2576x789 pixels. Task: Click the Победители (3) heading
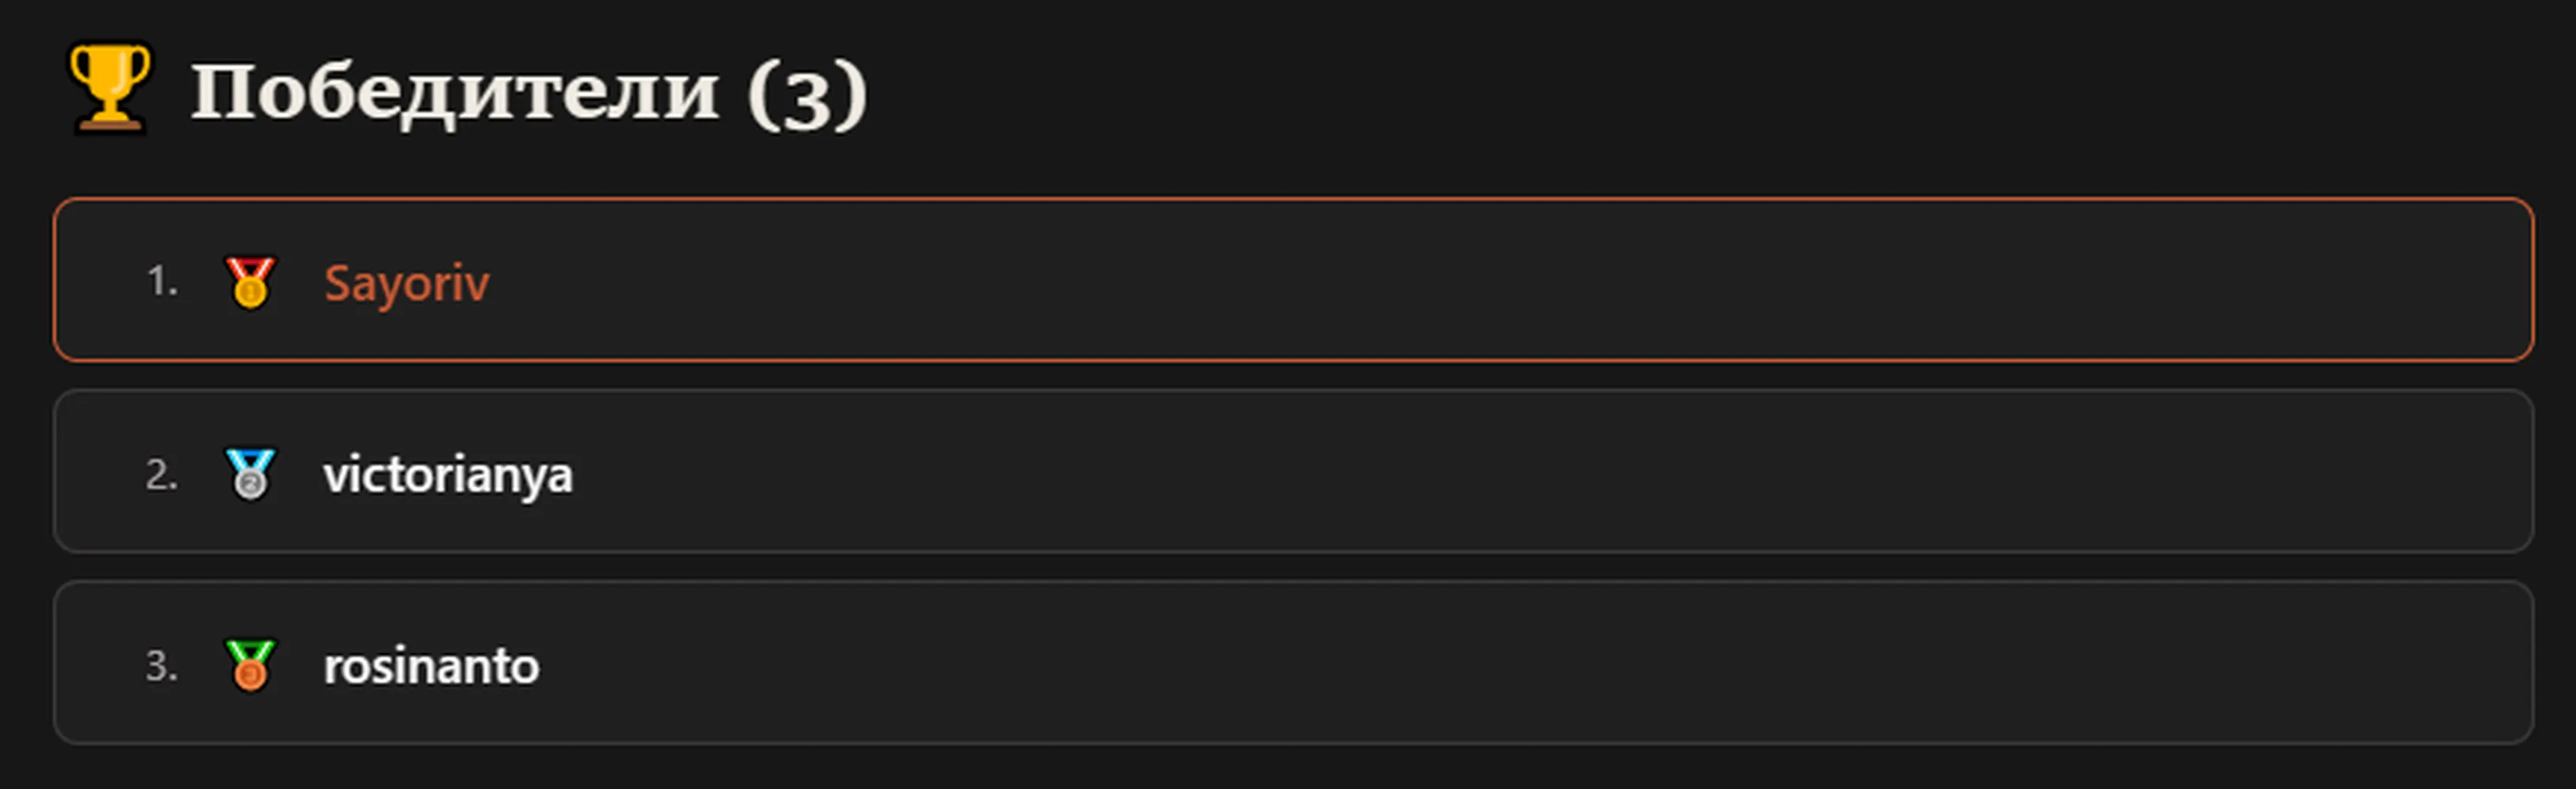[529, 92]
